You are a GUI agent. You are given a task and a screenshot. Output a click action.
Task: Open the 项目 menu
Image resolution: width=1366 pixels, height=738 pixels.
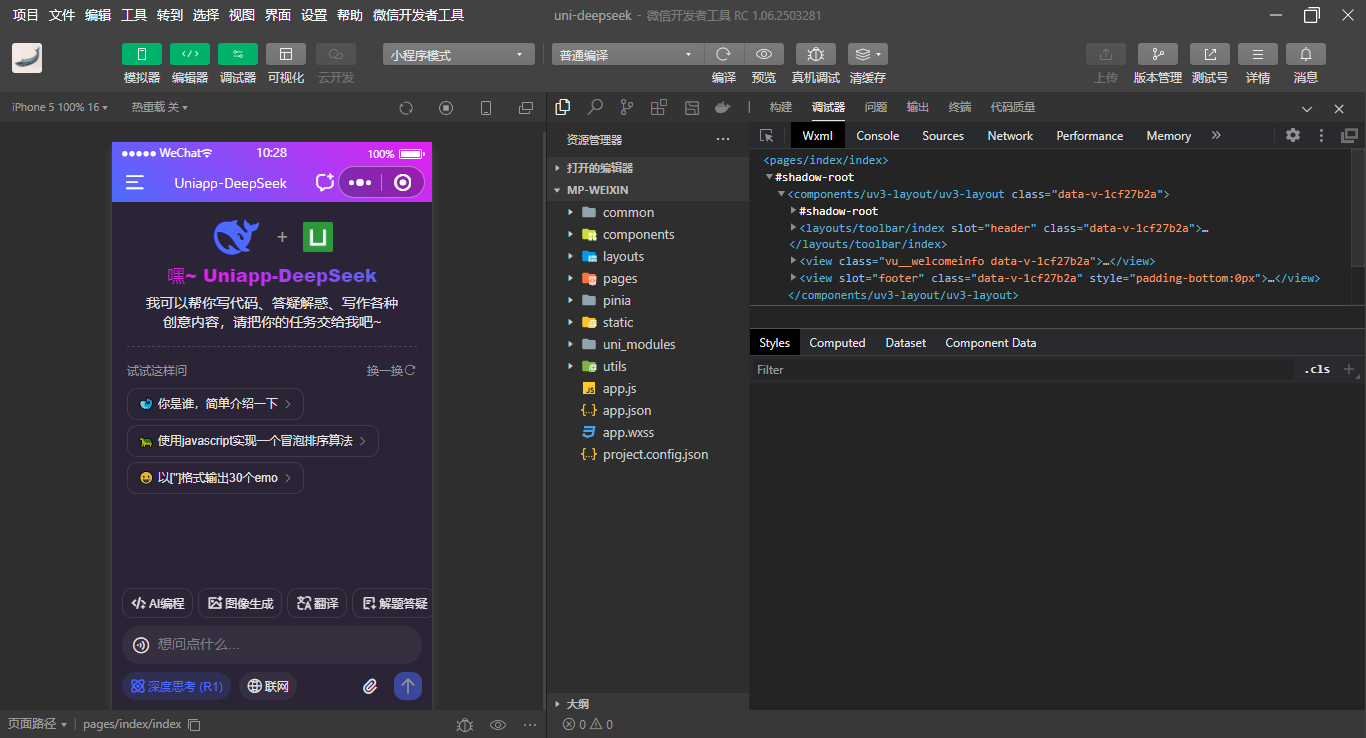(x=26, y=15)
